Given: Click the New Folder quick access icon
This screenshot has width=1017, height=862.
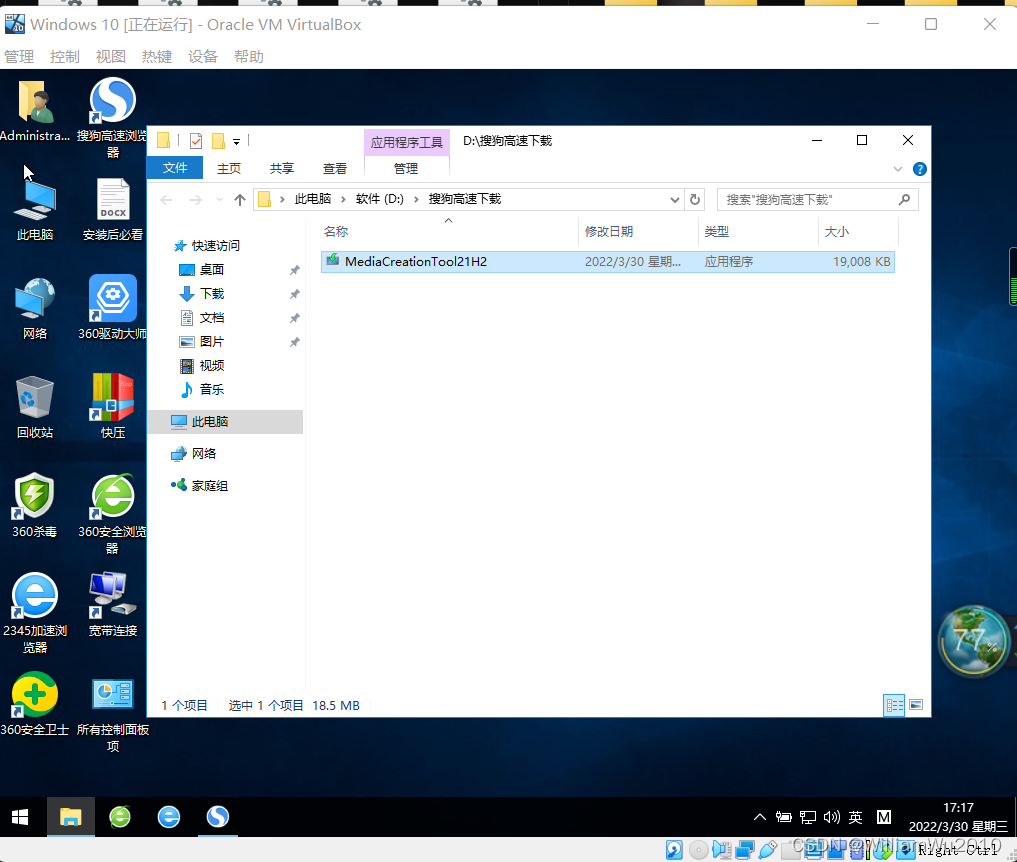Looking at the screenshot, I should pos(219,141).
